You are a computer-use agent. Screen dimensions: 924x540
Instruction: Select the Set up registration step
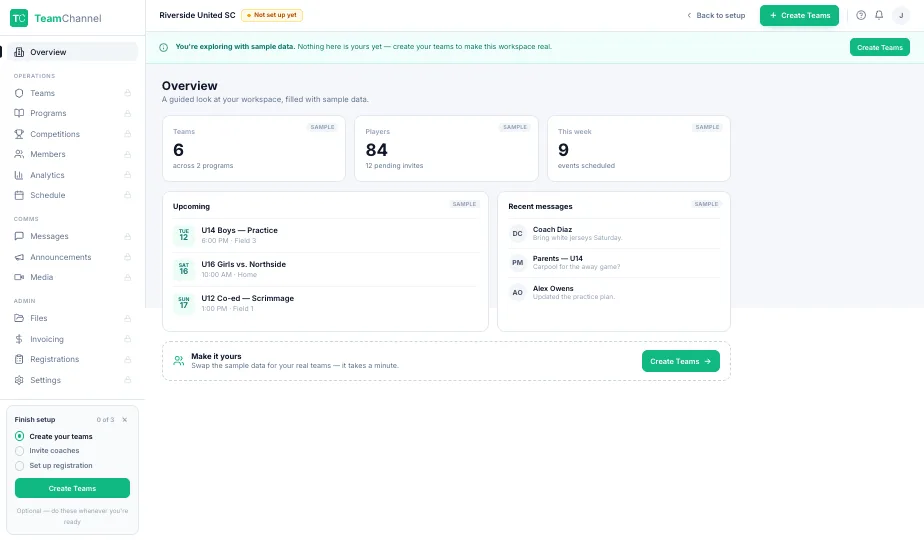(54, 465)
